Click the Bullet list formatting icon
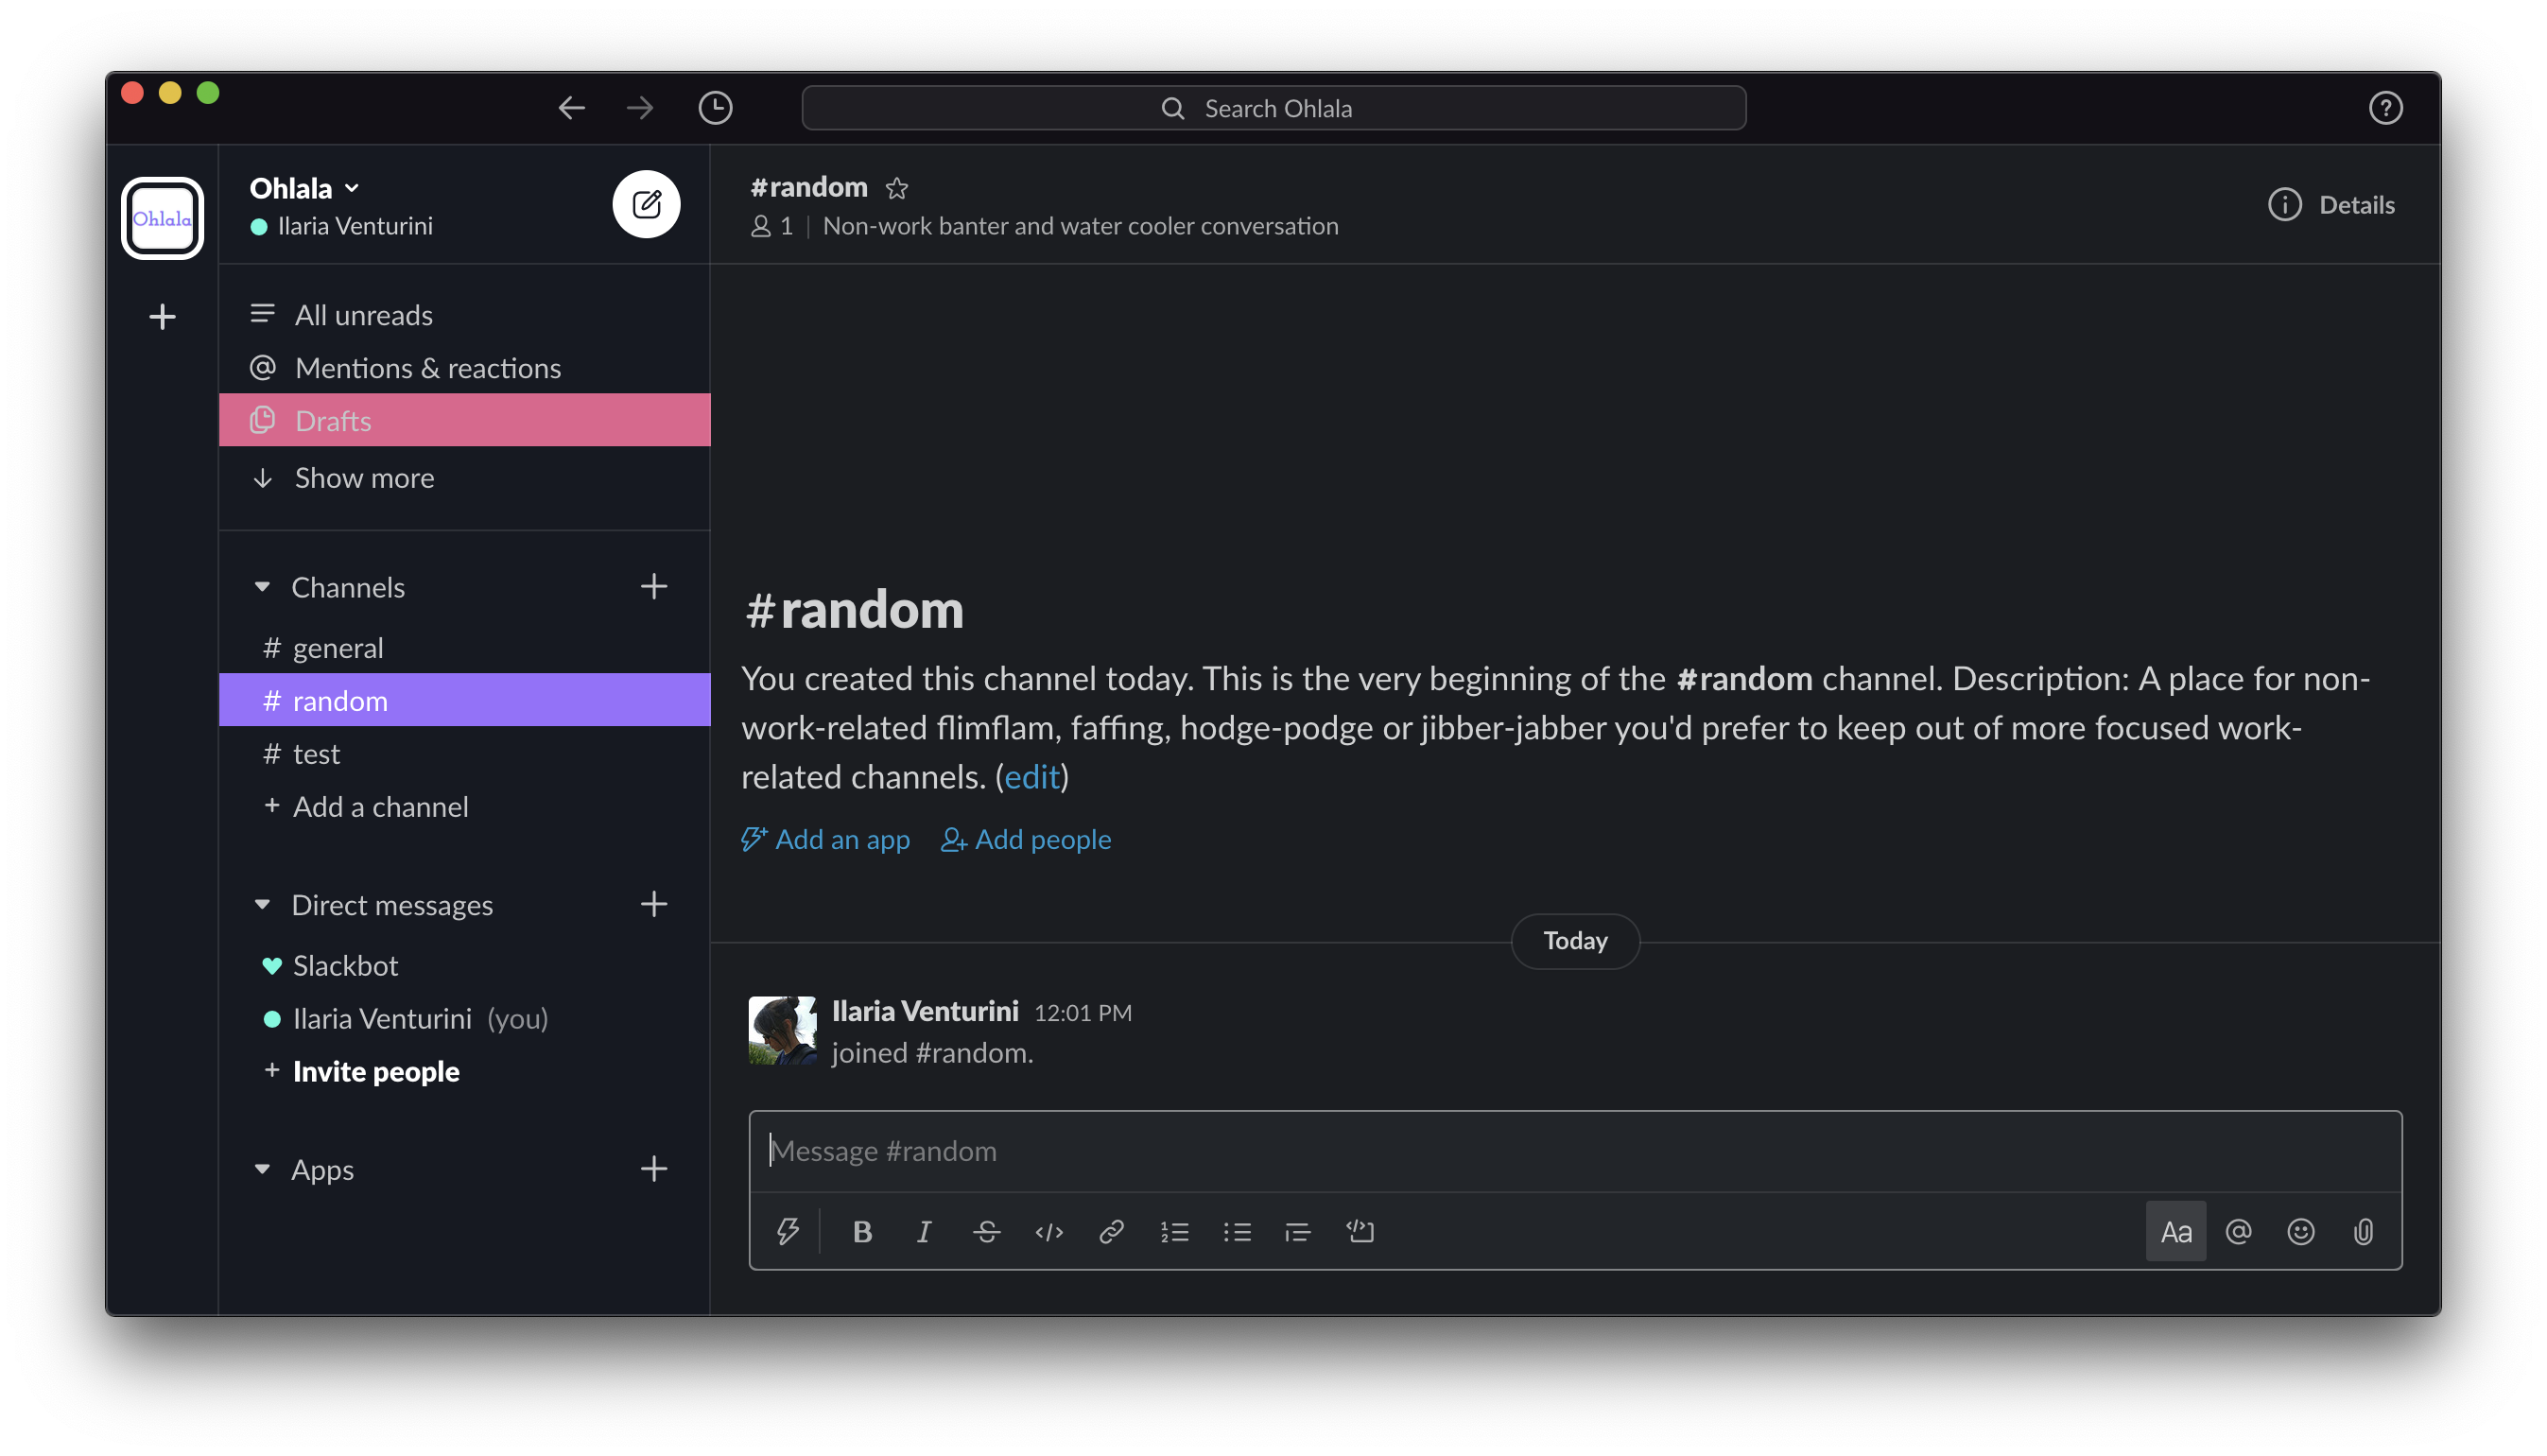The width and height of the screenshot is (2547, 1456). click(x=1235, y=1232)
